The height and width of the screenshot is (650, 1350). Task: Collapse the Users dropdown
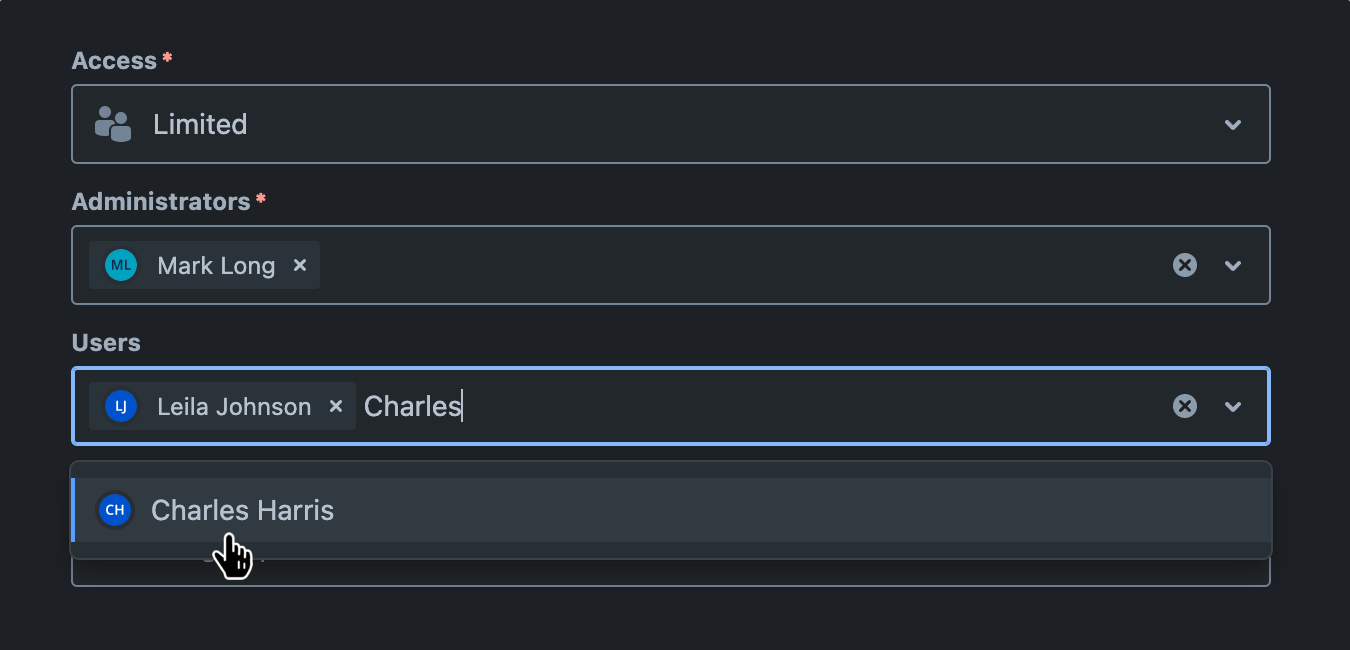[1233, 406]
